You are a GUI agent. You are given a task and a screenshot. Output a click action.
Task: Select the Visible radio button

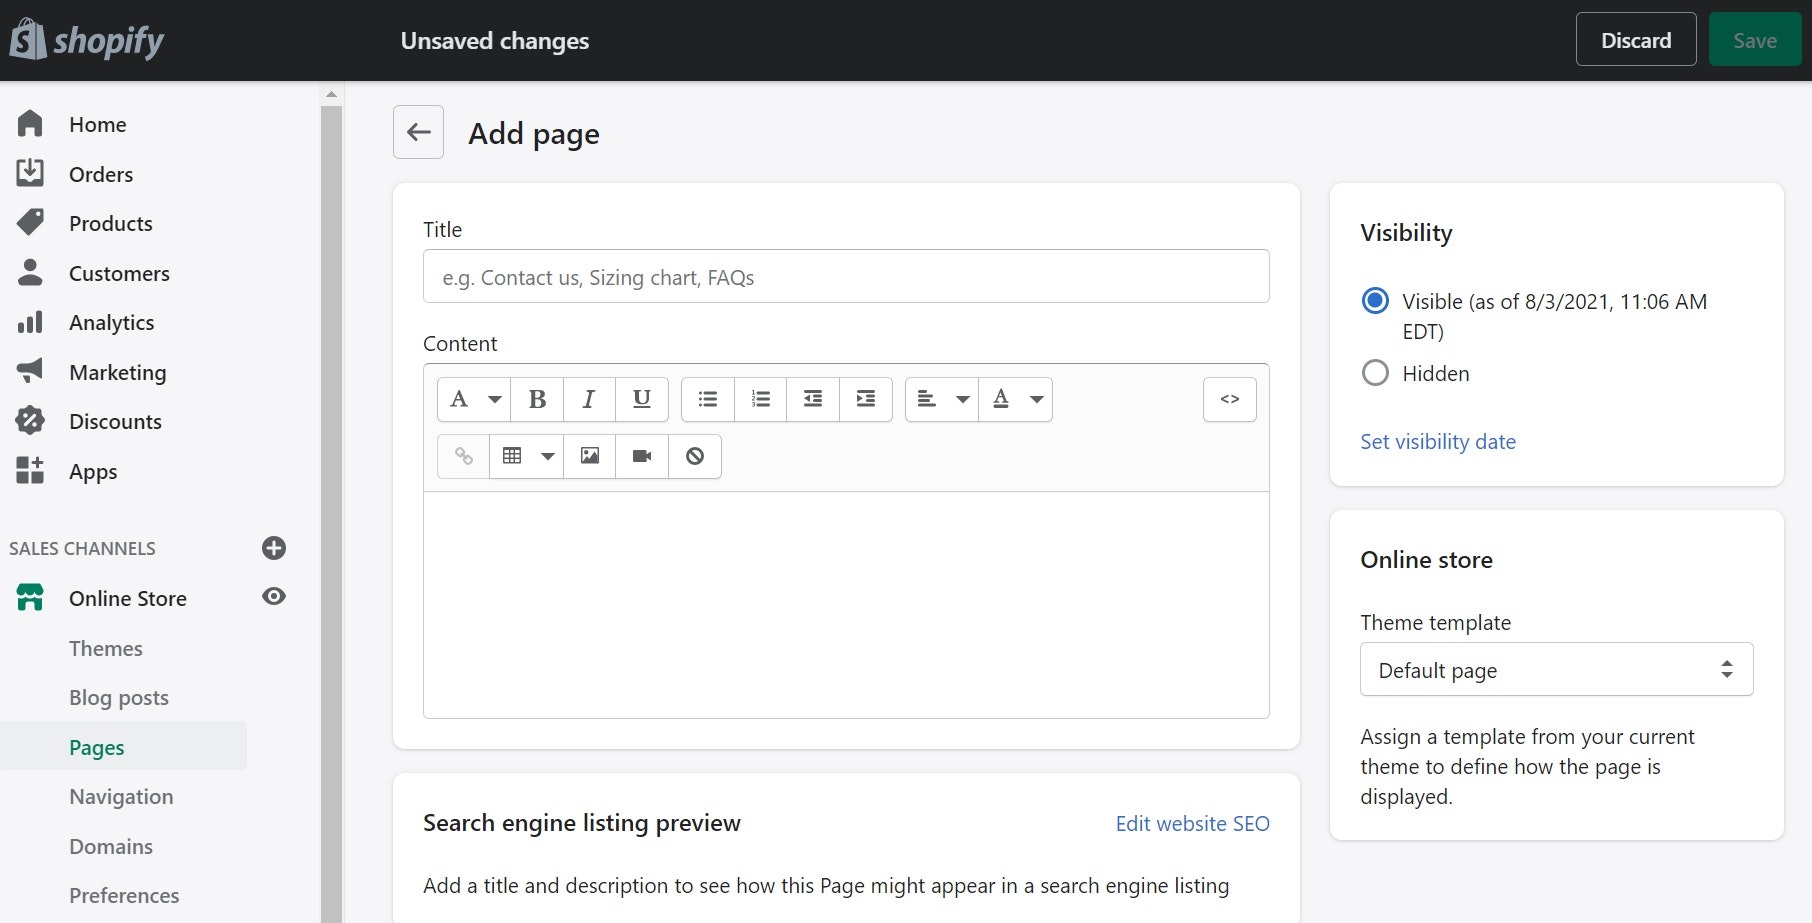1376,301
